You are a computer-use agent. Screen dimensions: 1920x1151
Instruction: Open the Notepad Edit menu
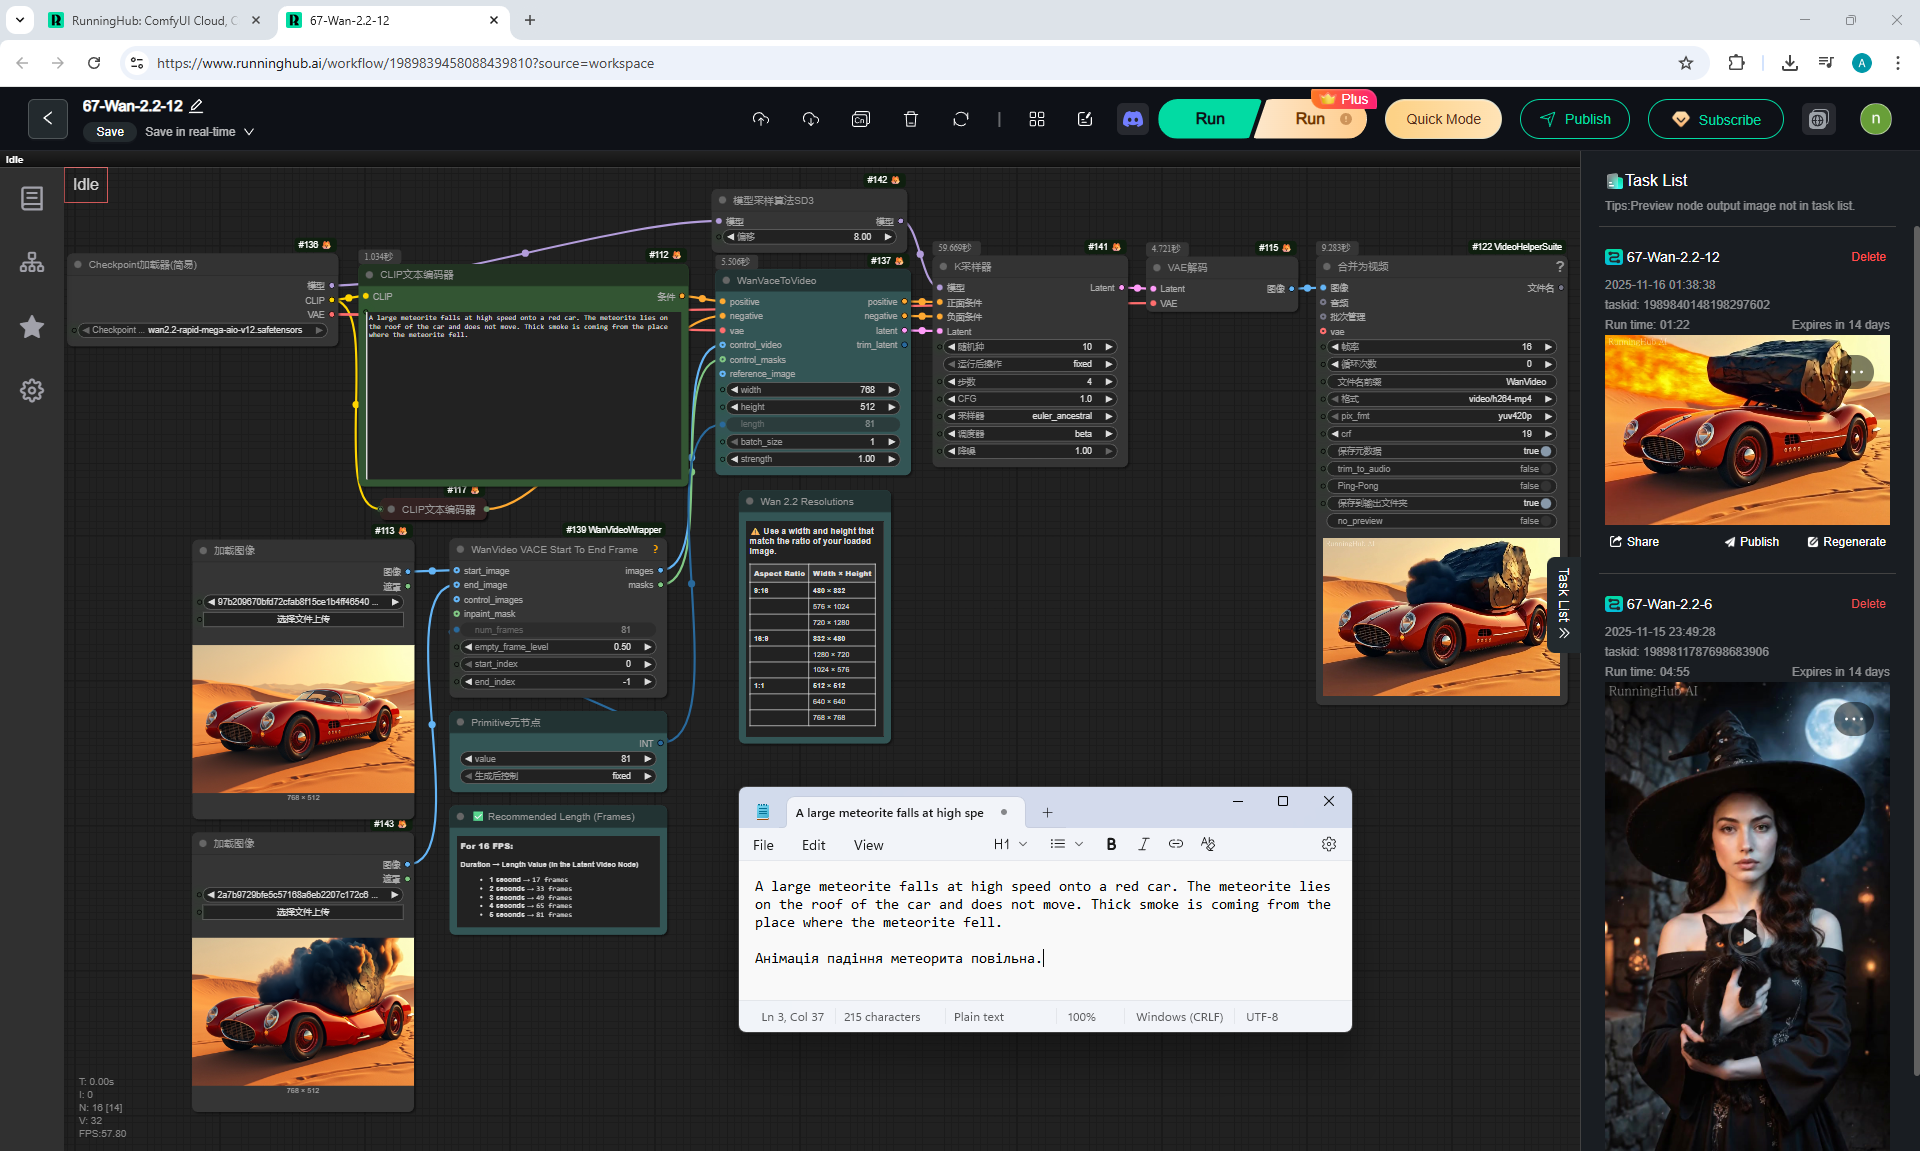[x=813, y=845]
